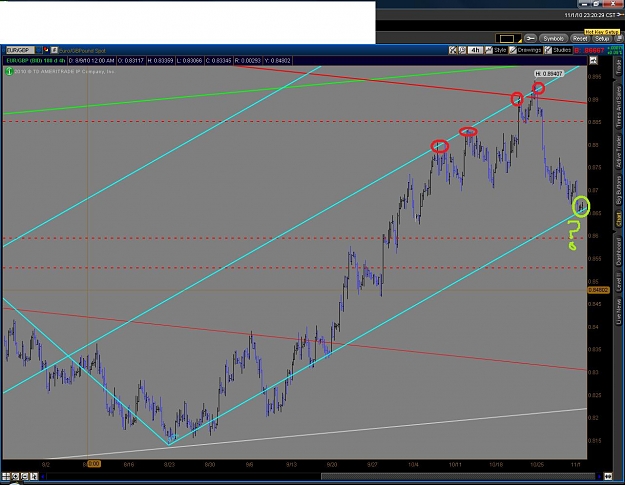The height and width of the screenshot is (485, 625).
Task: Select the Chart side tab
Action: pos(619,219)
